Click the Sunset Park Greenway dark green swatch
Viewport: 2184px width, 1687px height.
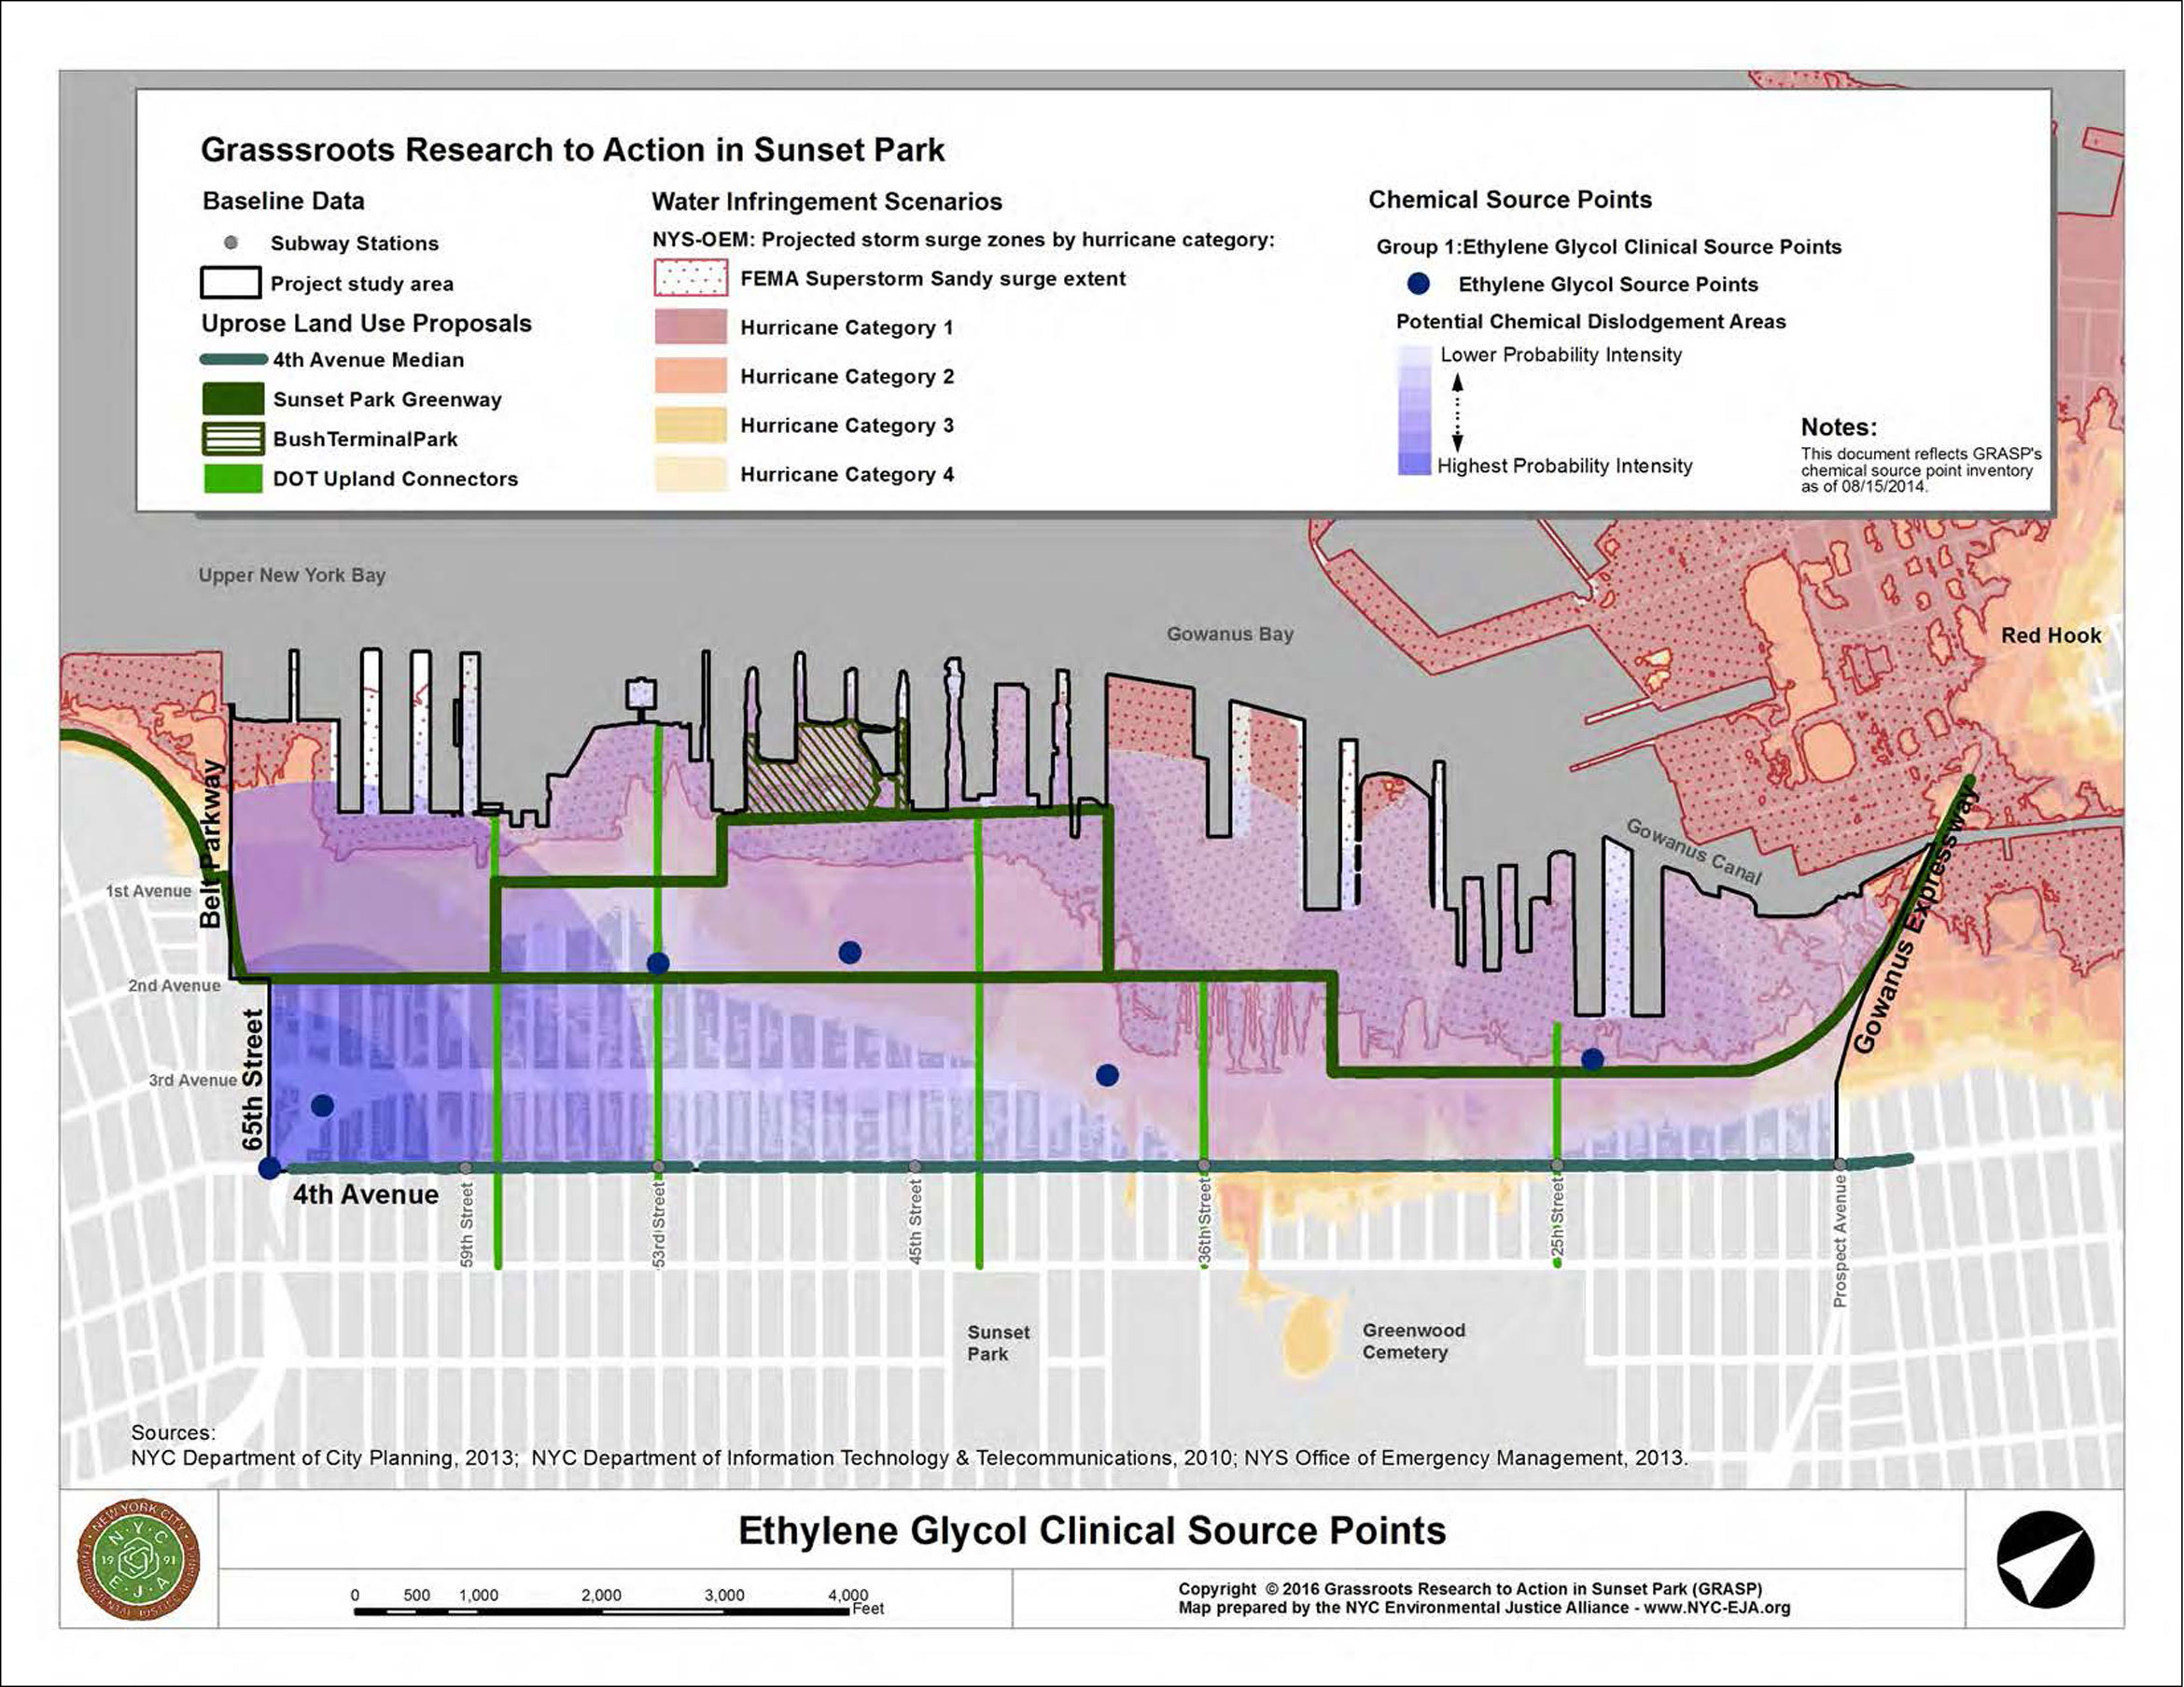(234, 399)
